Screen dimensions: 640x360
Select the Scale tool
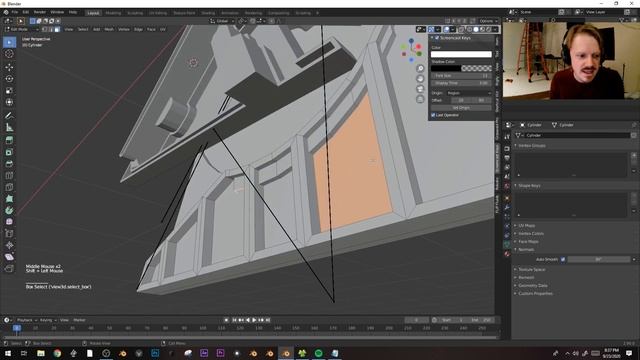point(9,91)
